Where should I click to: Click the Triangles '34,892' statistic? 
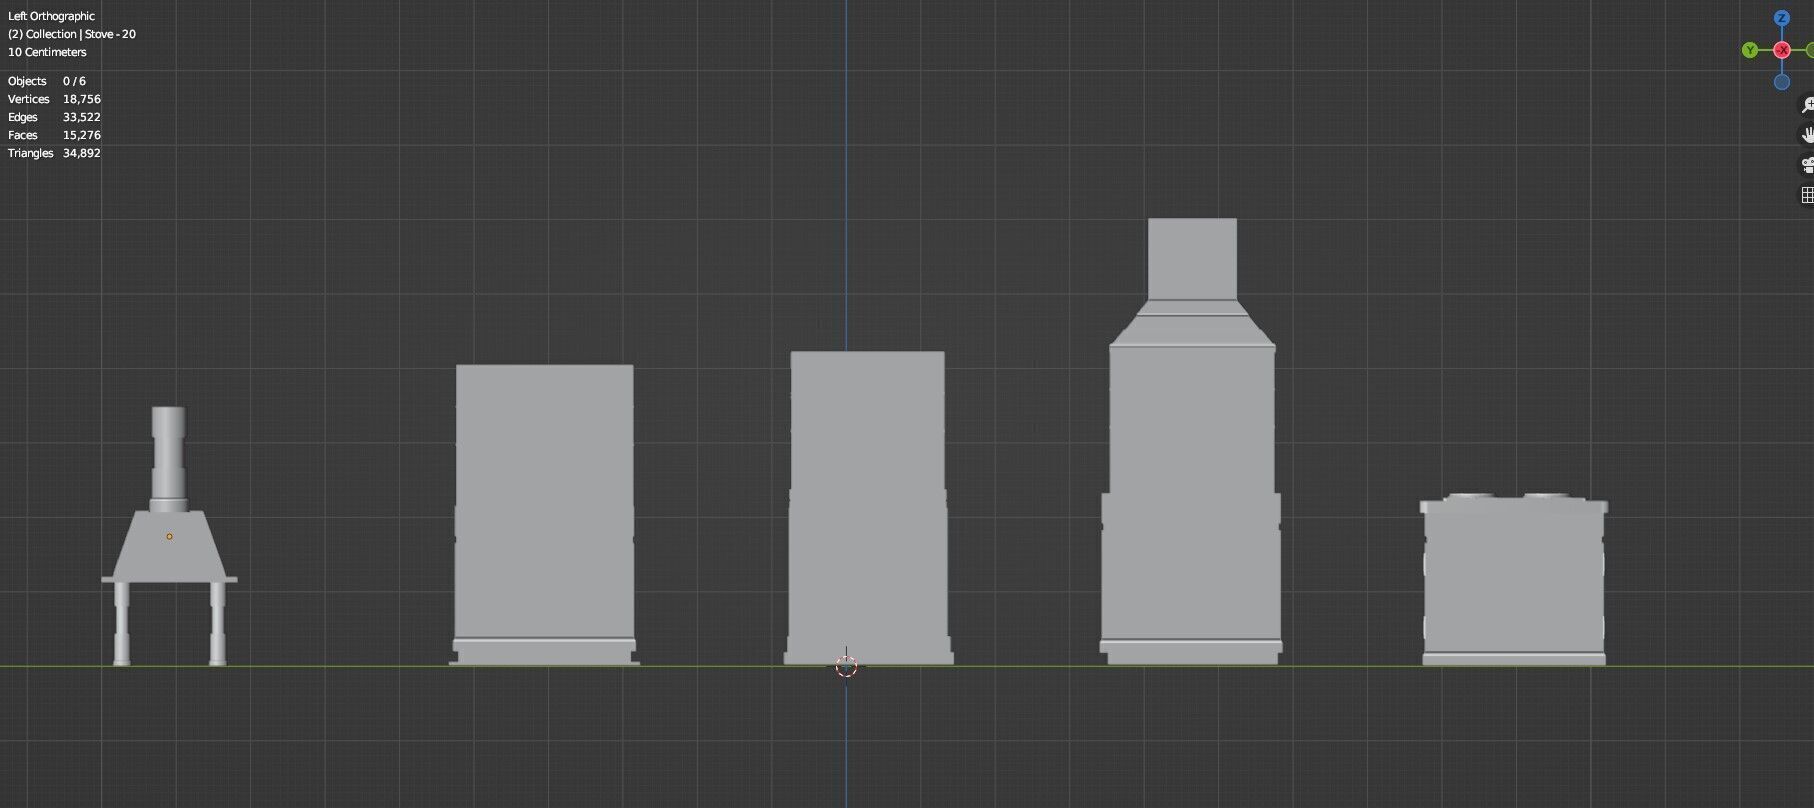[x=82, y=153]
